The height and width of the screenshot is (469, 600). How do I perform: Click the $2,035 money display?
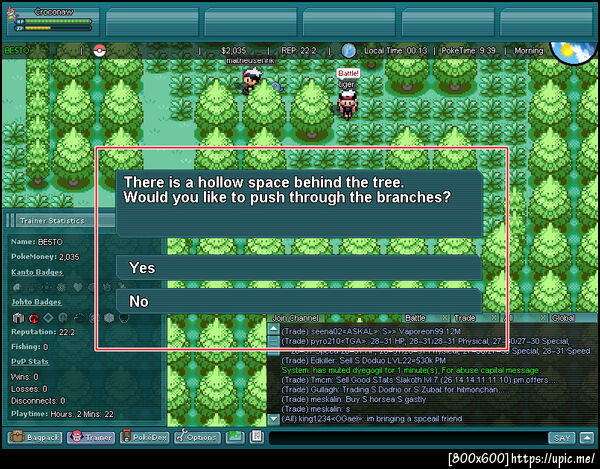point(234,50)
